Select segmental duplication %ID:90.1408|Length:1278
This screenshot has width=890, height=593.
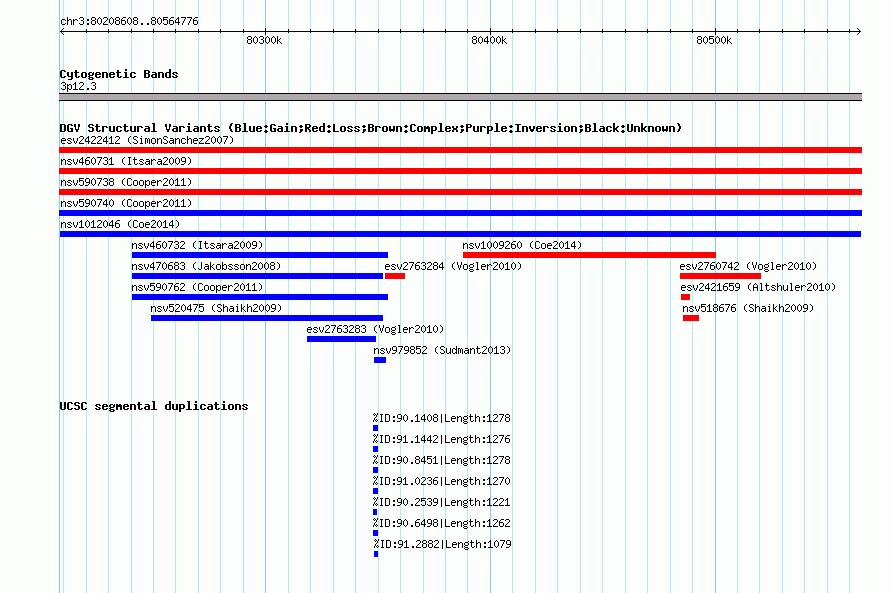442,418
